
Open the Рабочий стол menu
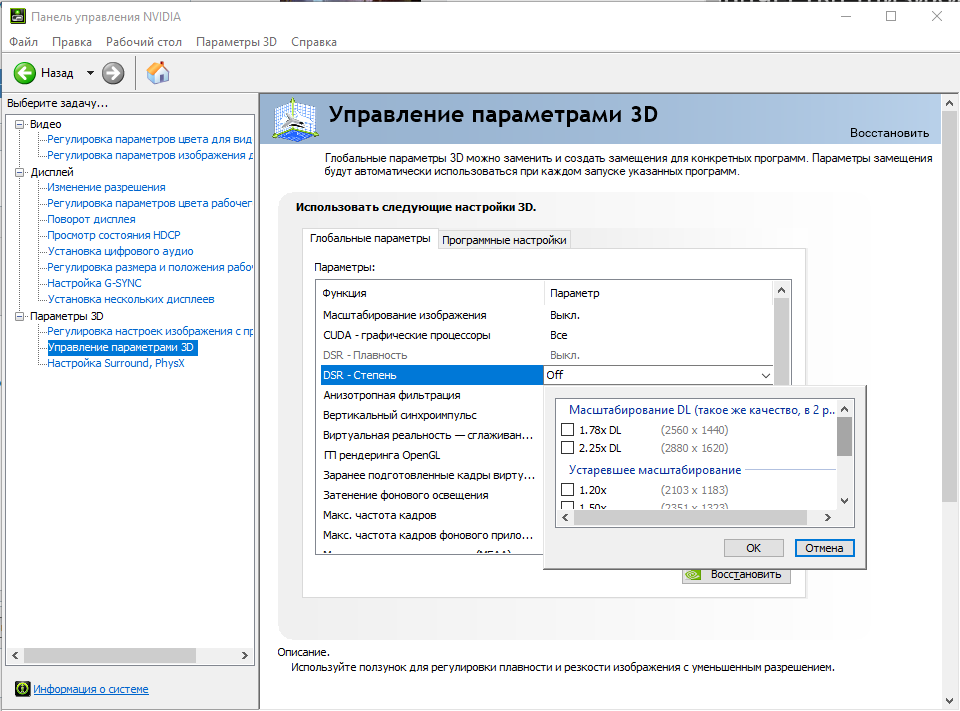[x=144, y=42]
